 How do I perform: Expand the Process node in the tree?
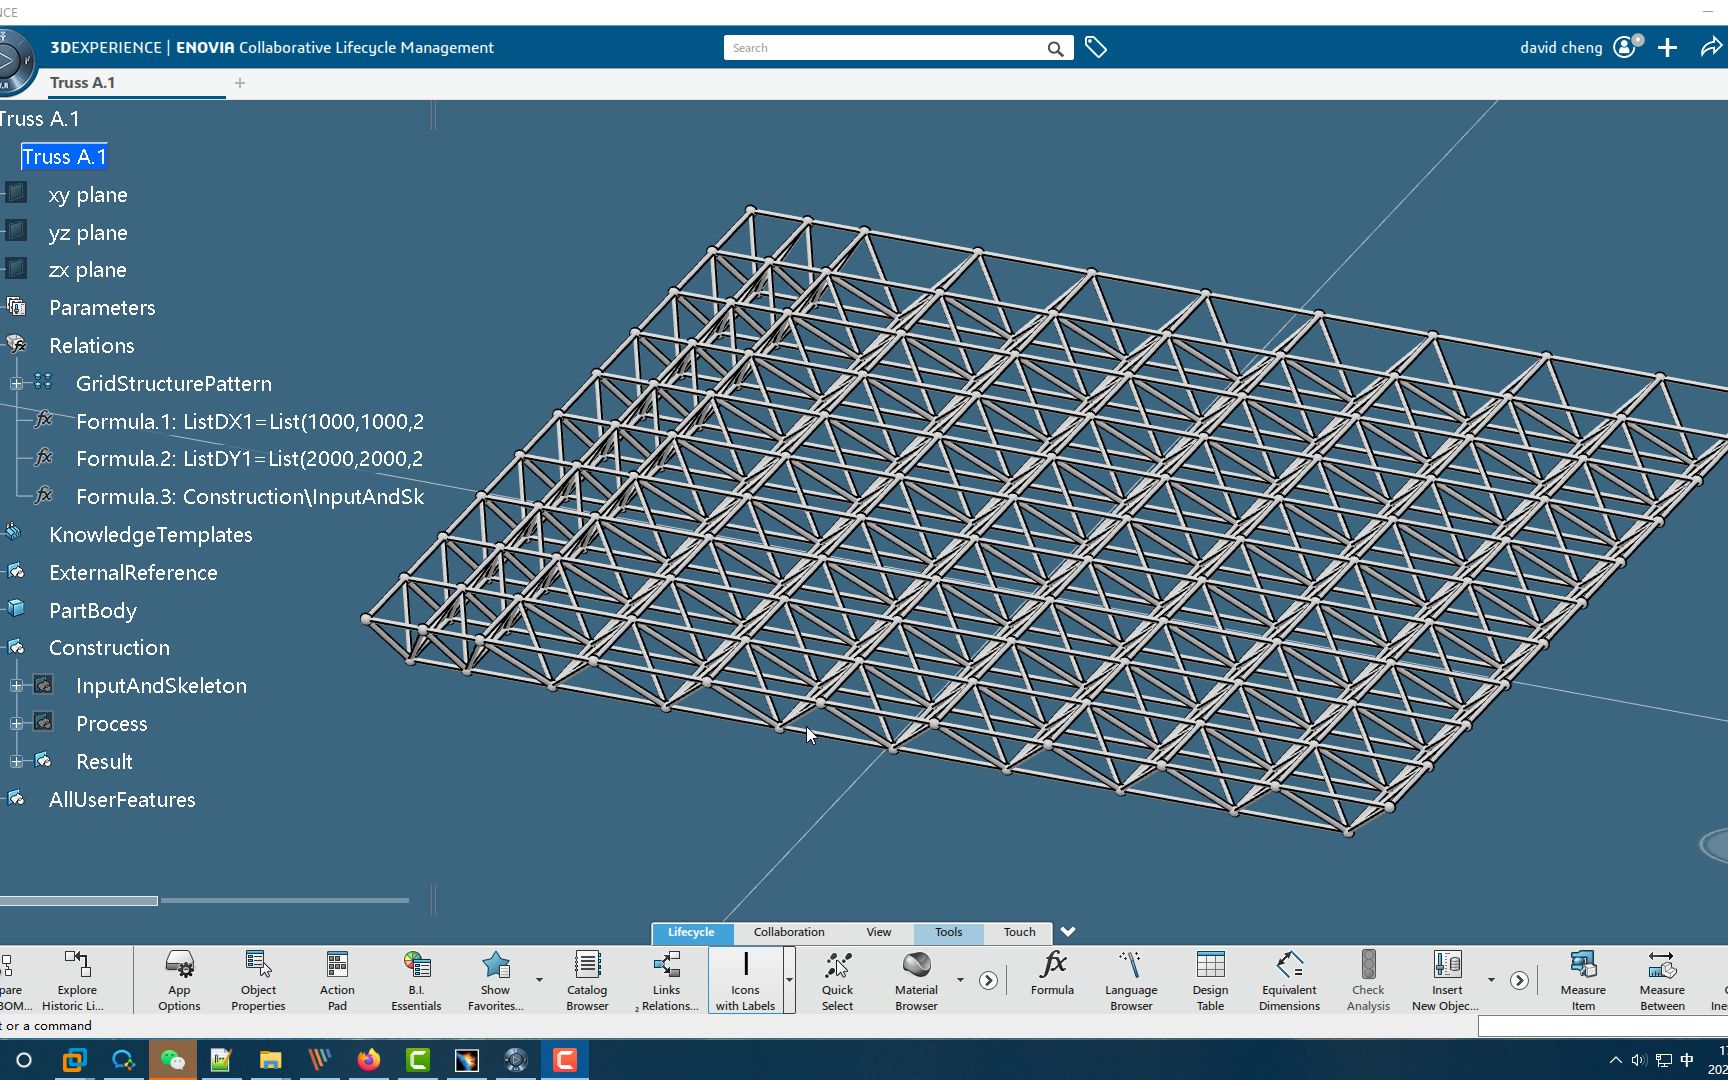(x=17, y=723)
